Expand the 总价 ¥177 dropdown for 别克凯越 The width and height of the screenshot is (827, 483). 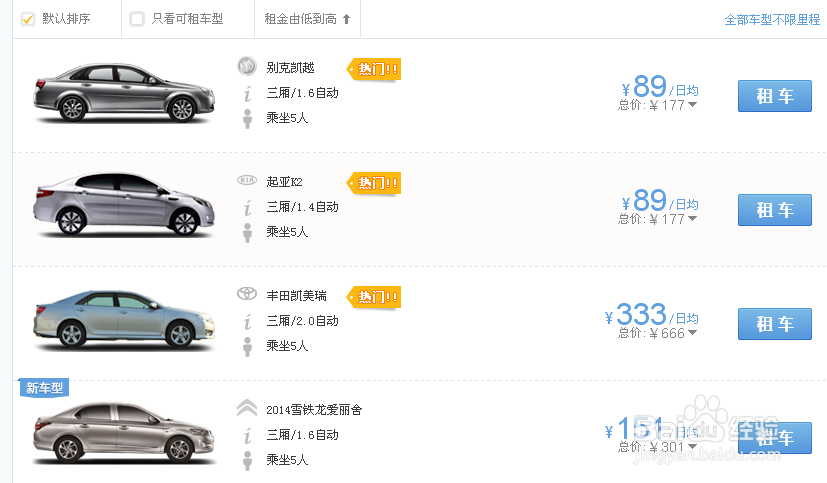tap(693, 104)
